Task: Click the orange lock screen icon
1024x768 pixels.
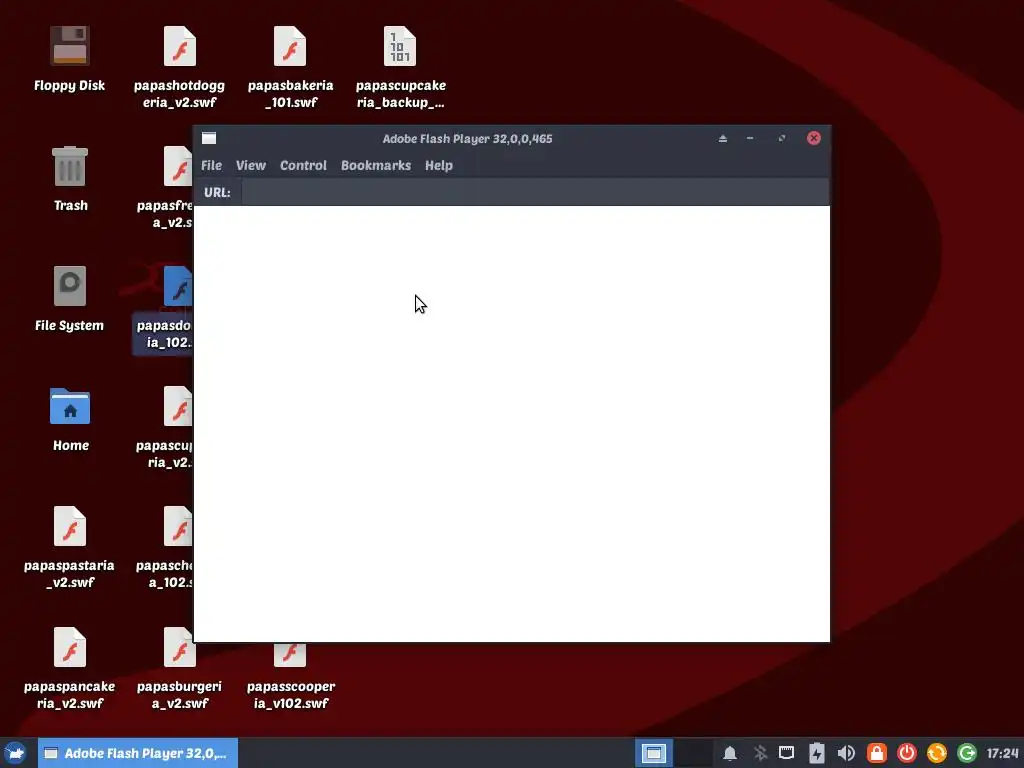Action: coord(876,753)
